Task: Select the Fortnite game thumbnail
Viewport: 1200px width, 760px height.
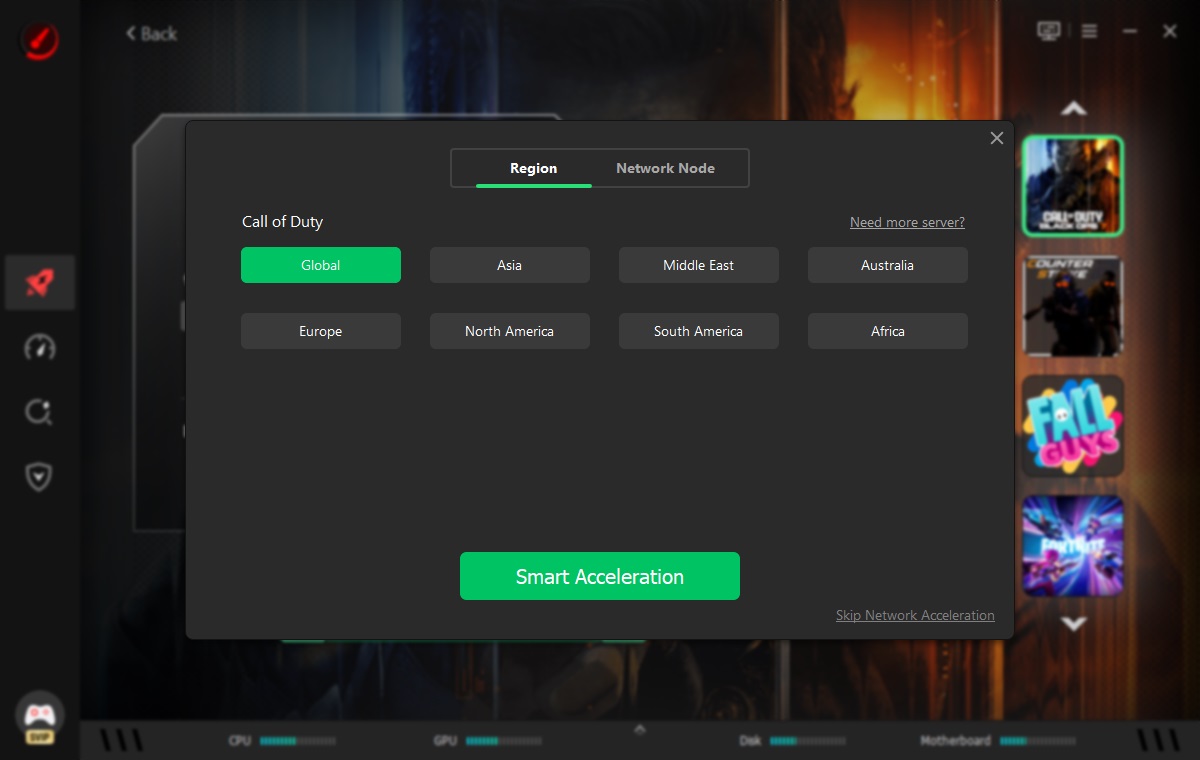Action: coord(1073,546)
